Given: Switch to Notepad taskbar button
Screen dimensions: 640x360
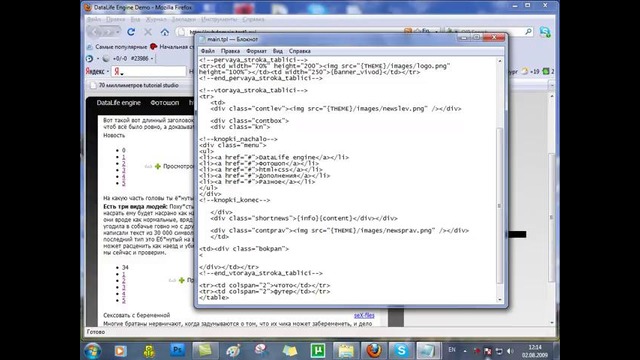Looking at the screenshot, I should point(428,351).
